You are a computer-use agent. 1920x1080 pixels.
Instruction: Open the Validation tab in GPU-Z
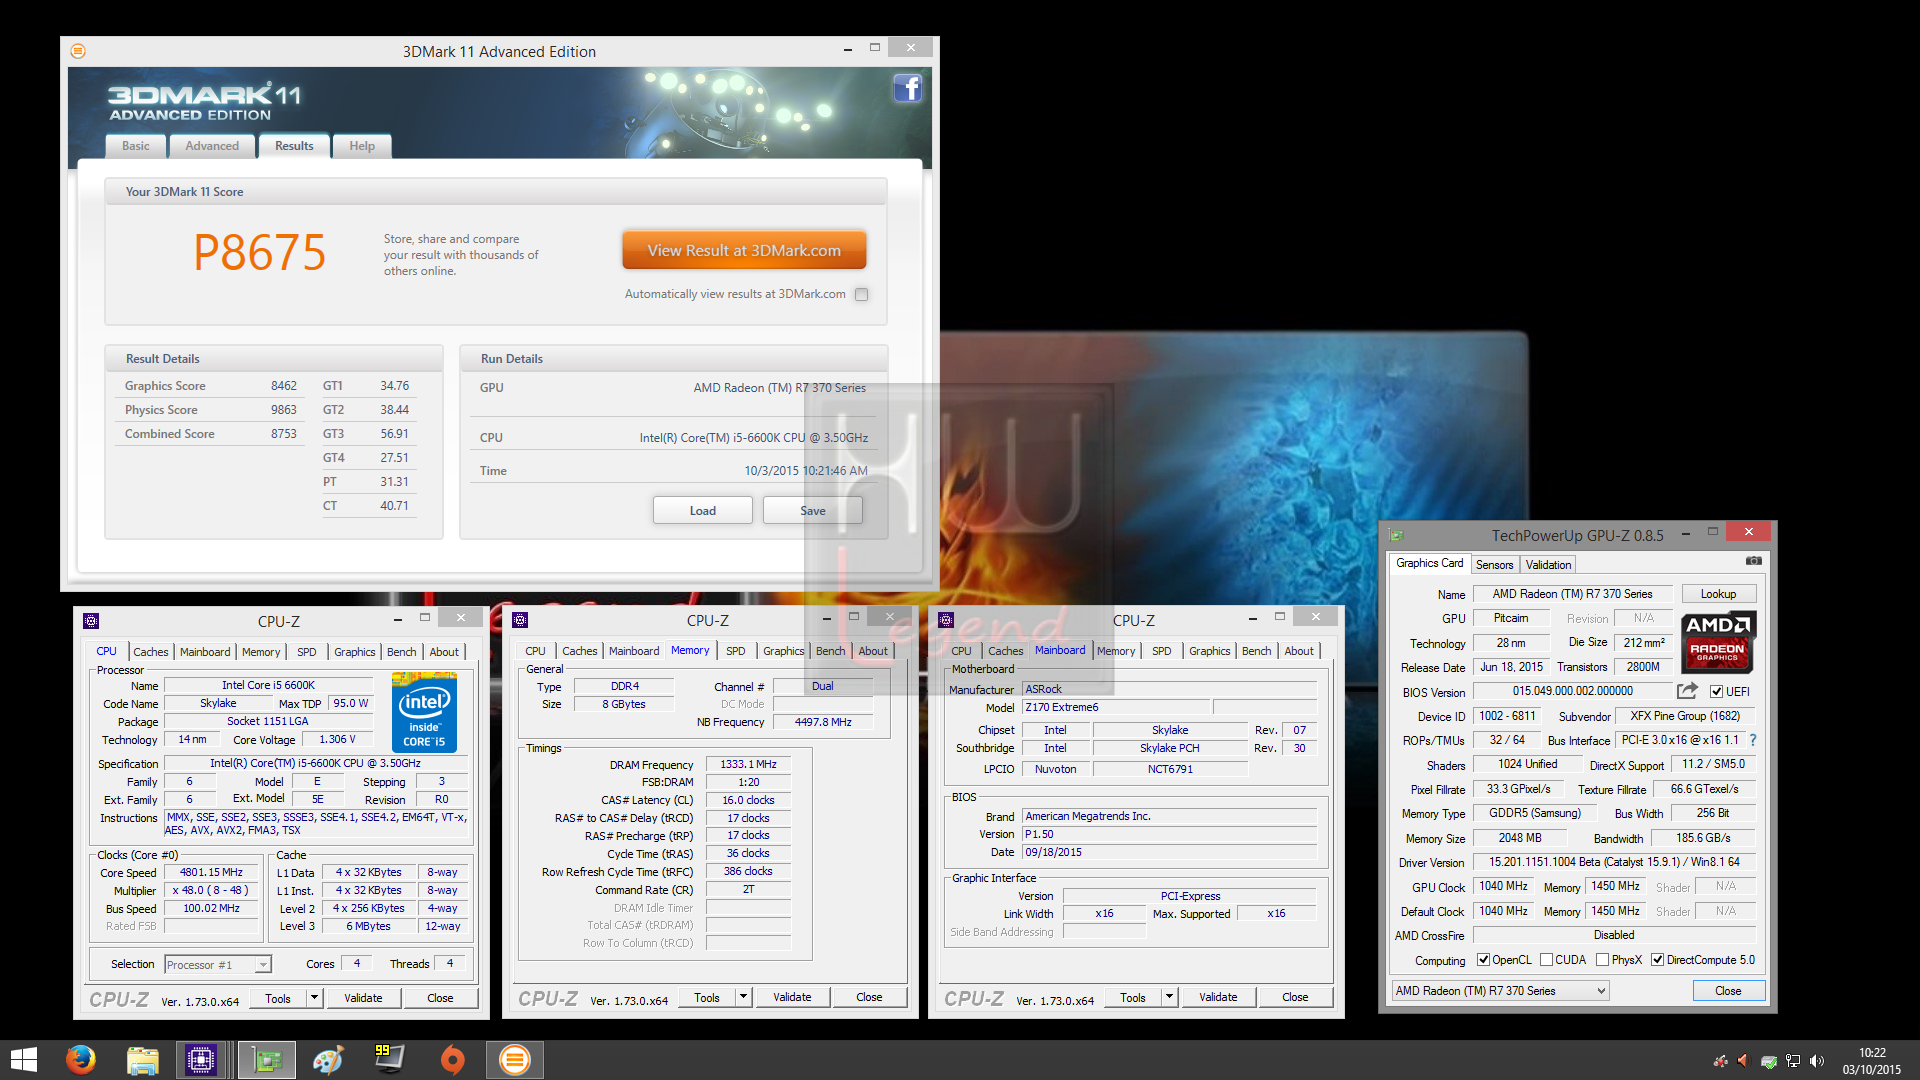(x=1548, y=565)
